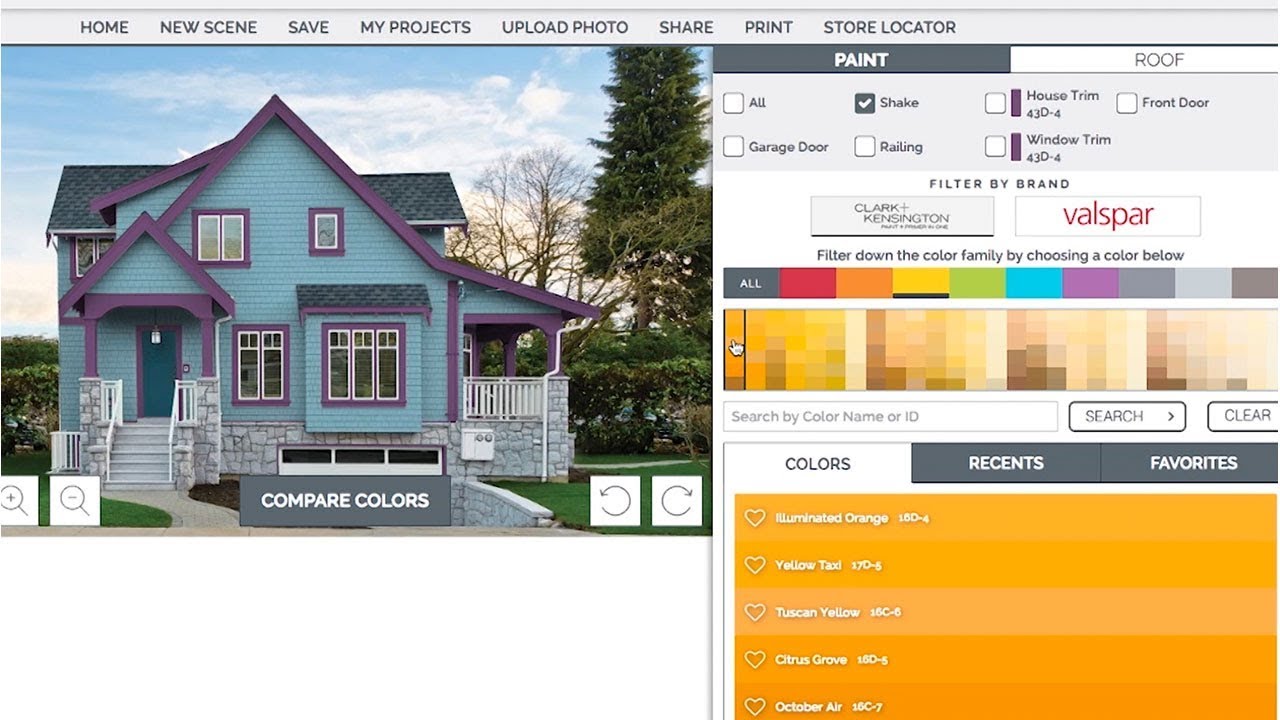
Task: Click the COMPARE COLORS button
Action: pyautogui.click(x=345, y=500)
